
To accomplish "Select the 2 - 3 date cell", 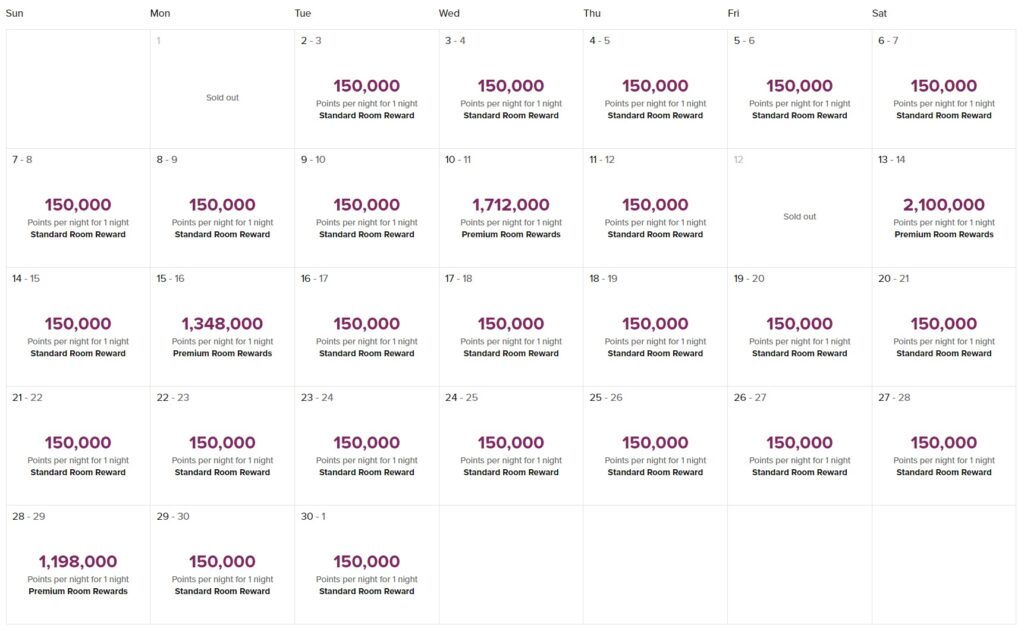I will pyautogui.click(x=366, y=89).
